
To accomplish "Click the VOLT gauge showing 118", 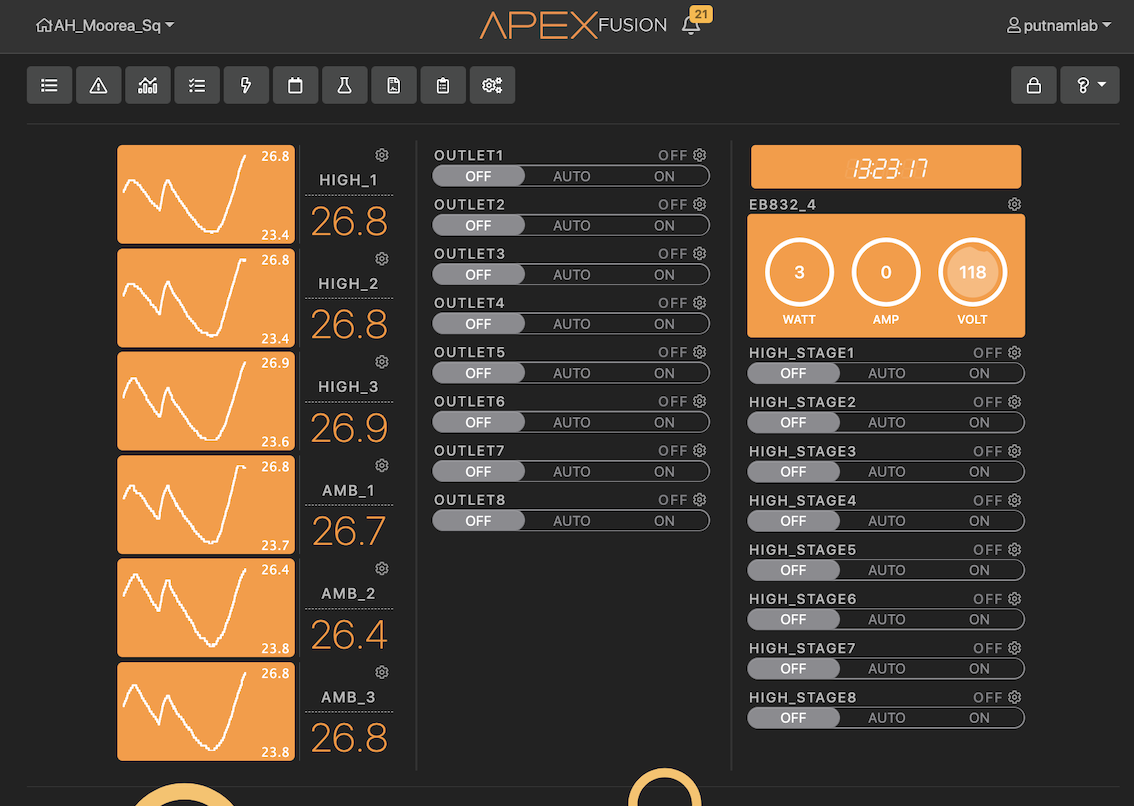I will 972,272.
